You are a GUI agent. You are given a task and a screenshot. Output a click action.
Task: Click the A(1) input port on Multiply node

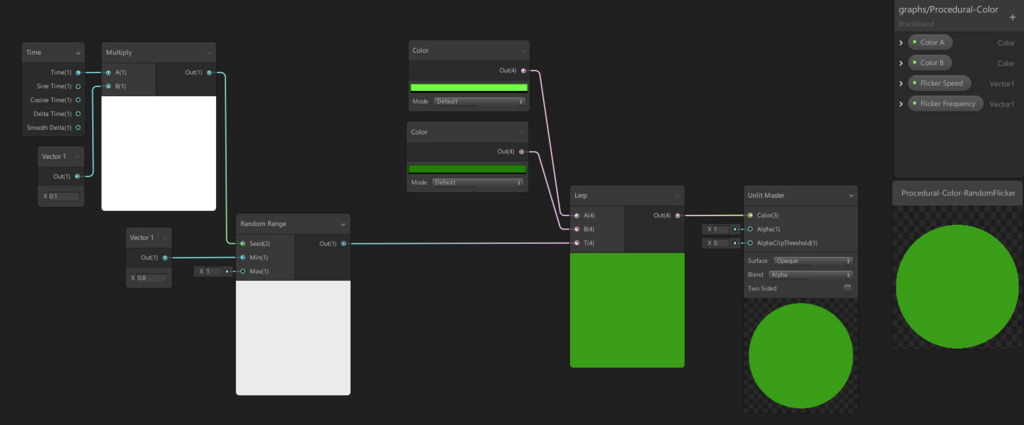(108, 72)
